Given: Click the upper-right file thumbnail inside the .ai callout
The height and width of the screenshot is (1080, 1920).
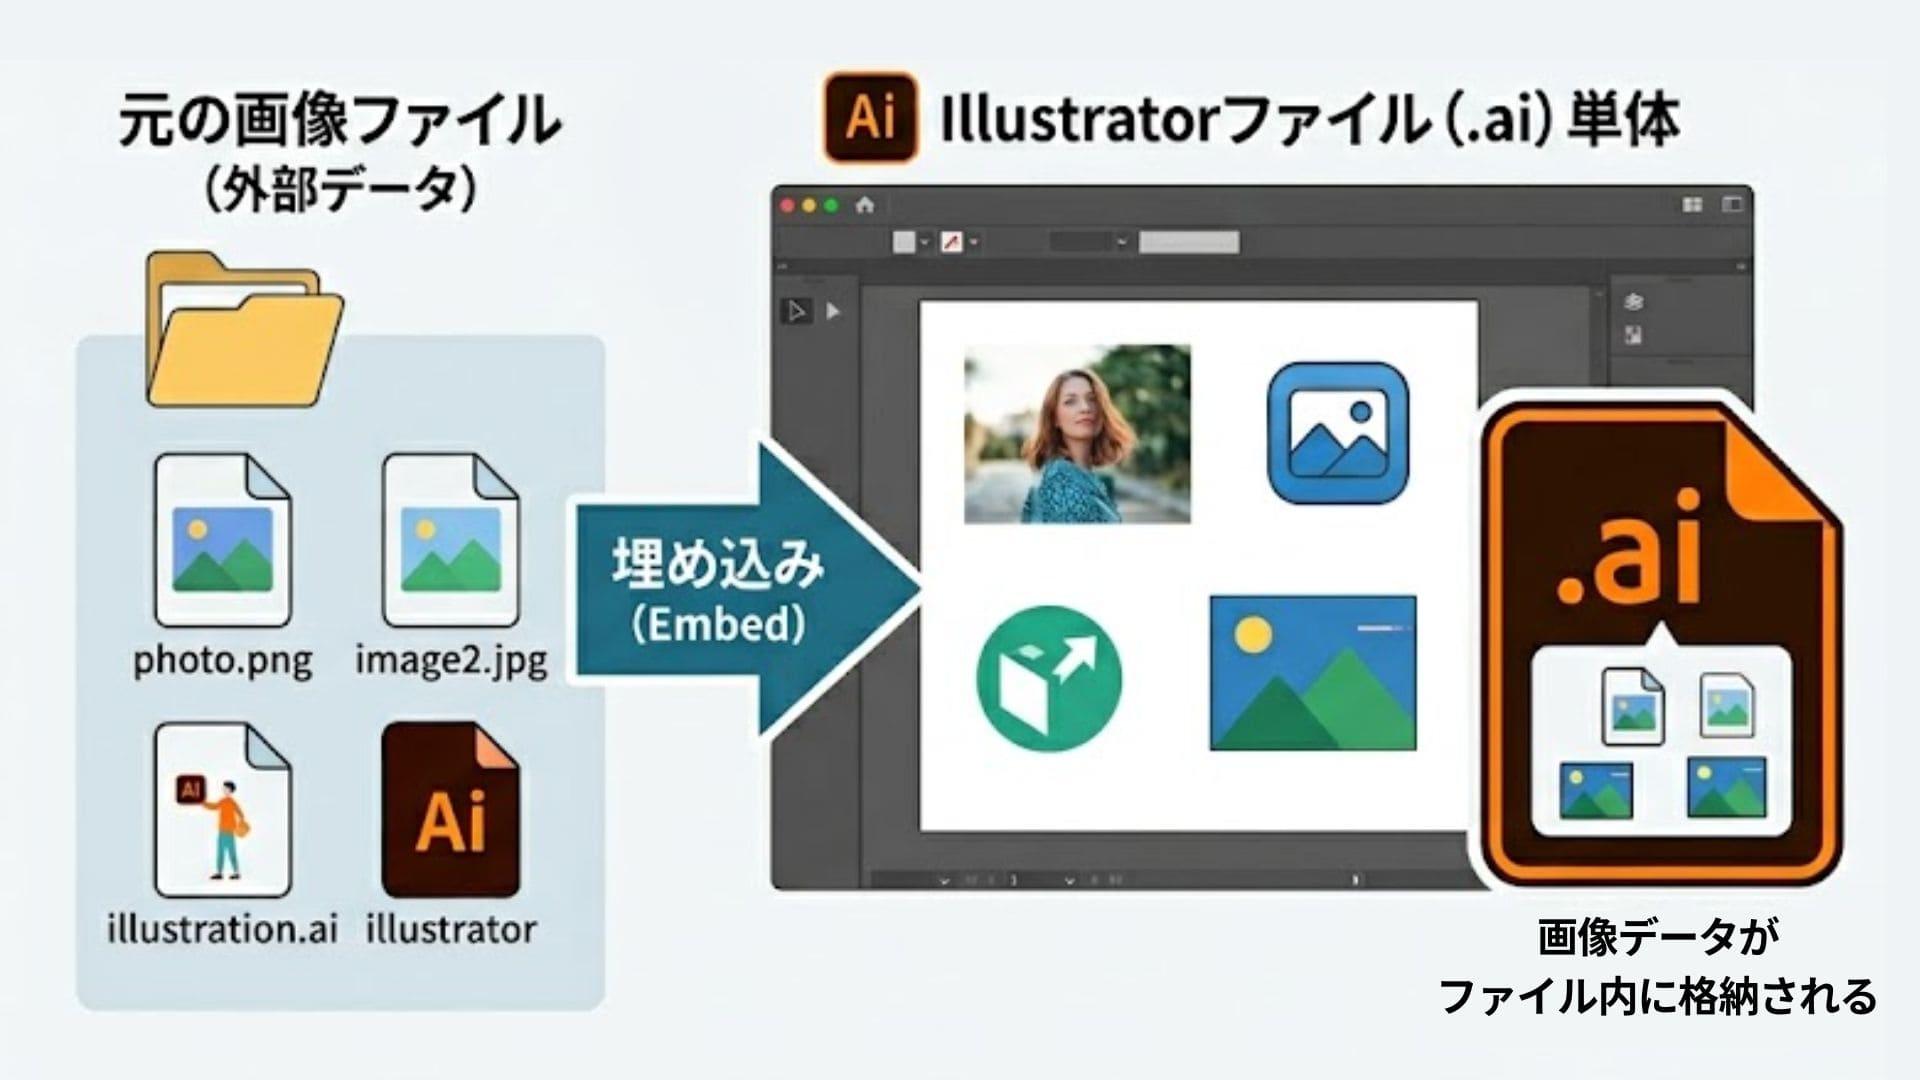Looking at the screenshot, I should pos(1728,705).
